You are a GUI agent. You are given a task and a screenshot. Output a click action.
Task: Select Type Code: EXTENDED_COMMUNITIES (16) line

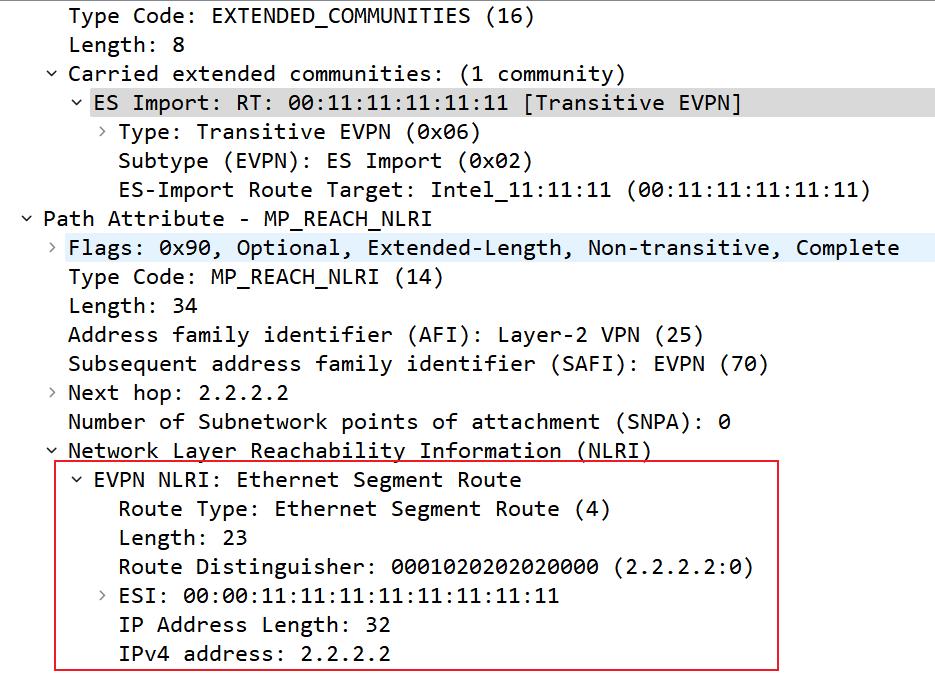[x=300, y=16]
